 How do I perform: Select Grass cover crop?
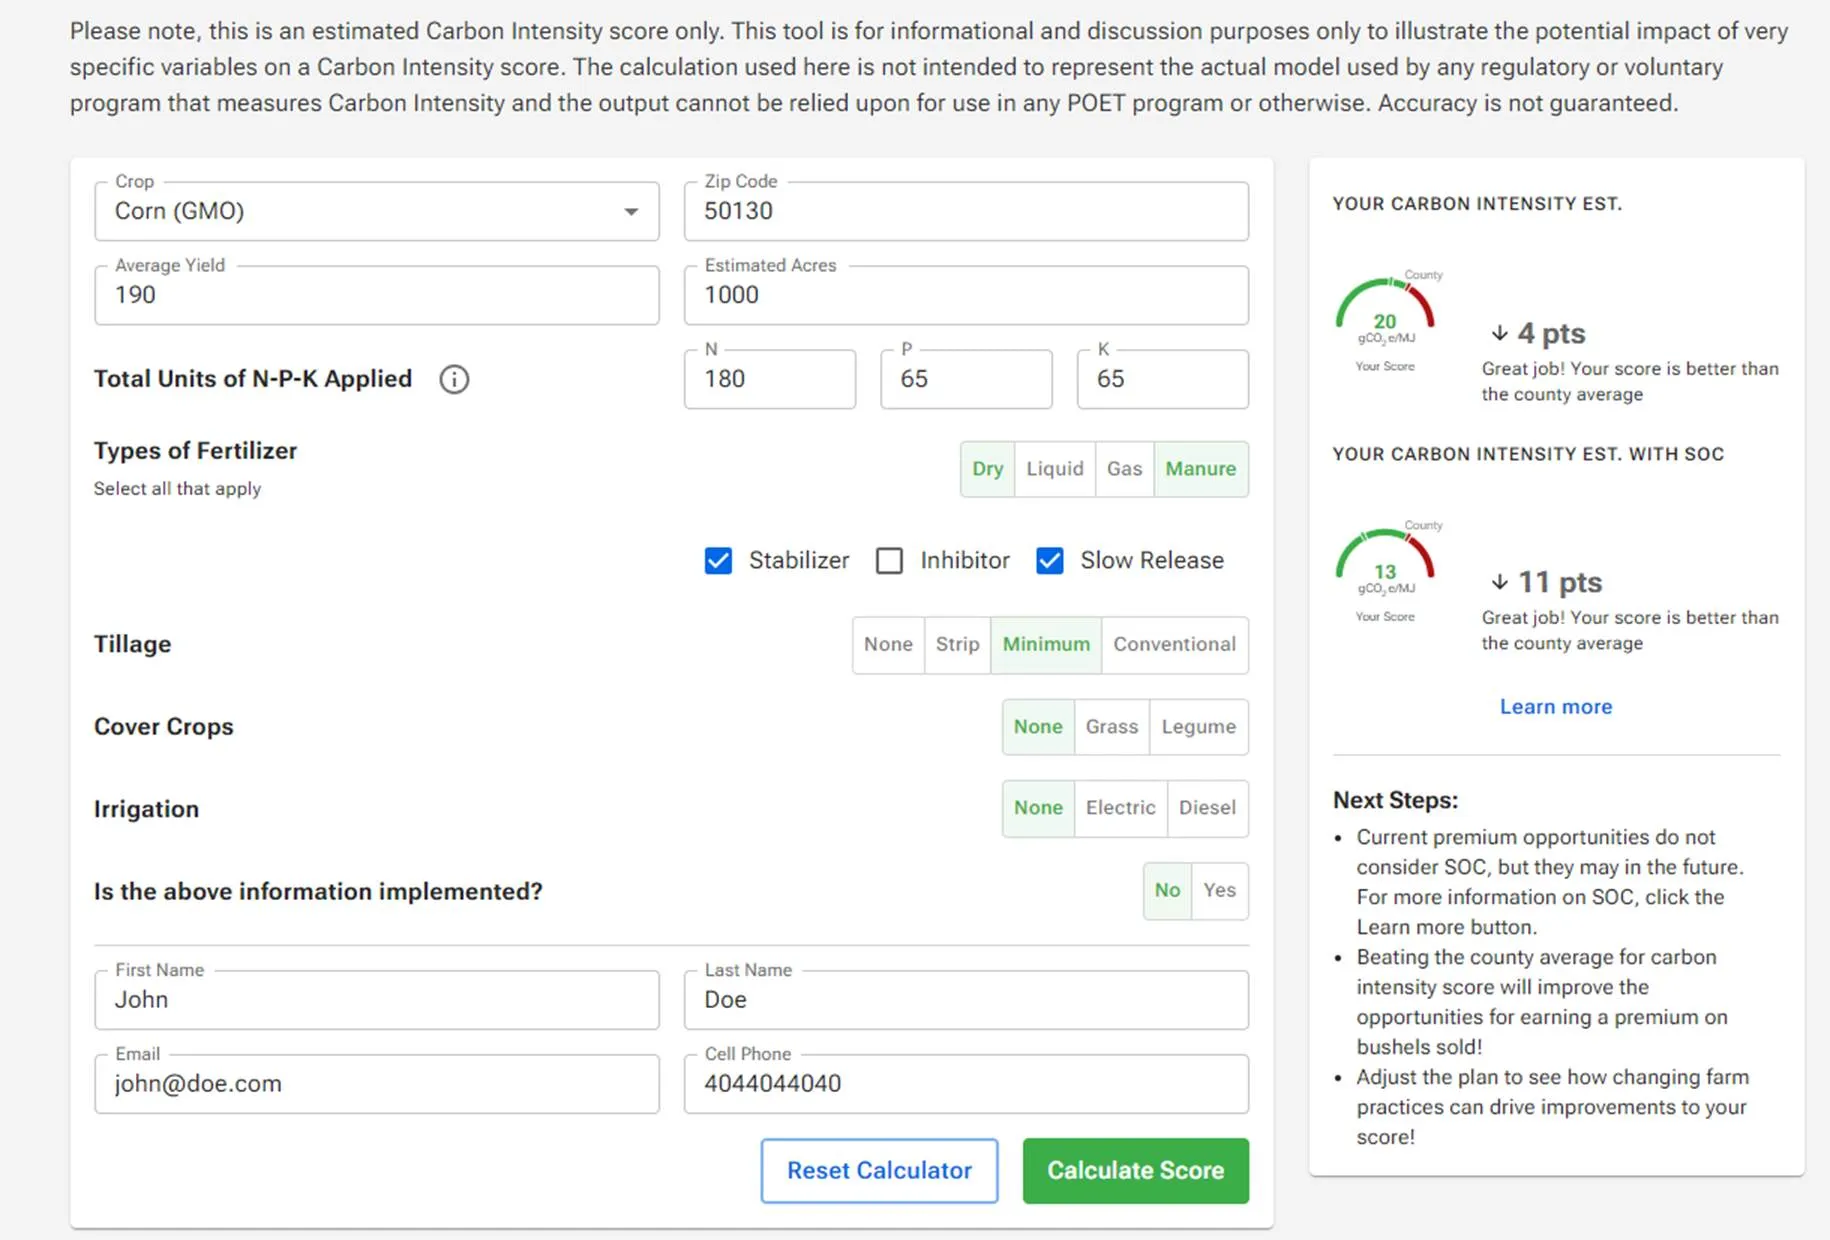[x=1112, y=727]
